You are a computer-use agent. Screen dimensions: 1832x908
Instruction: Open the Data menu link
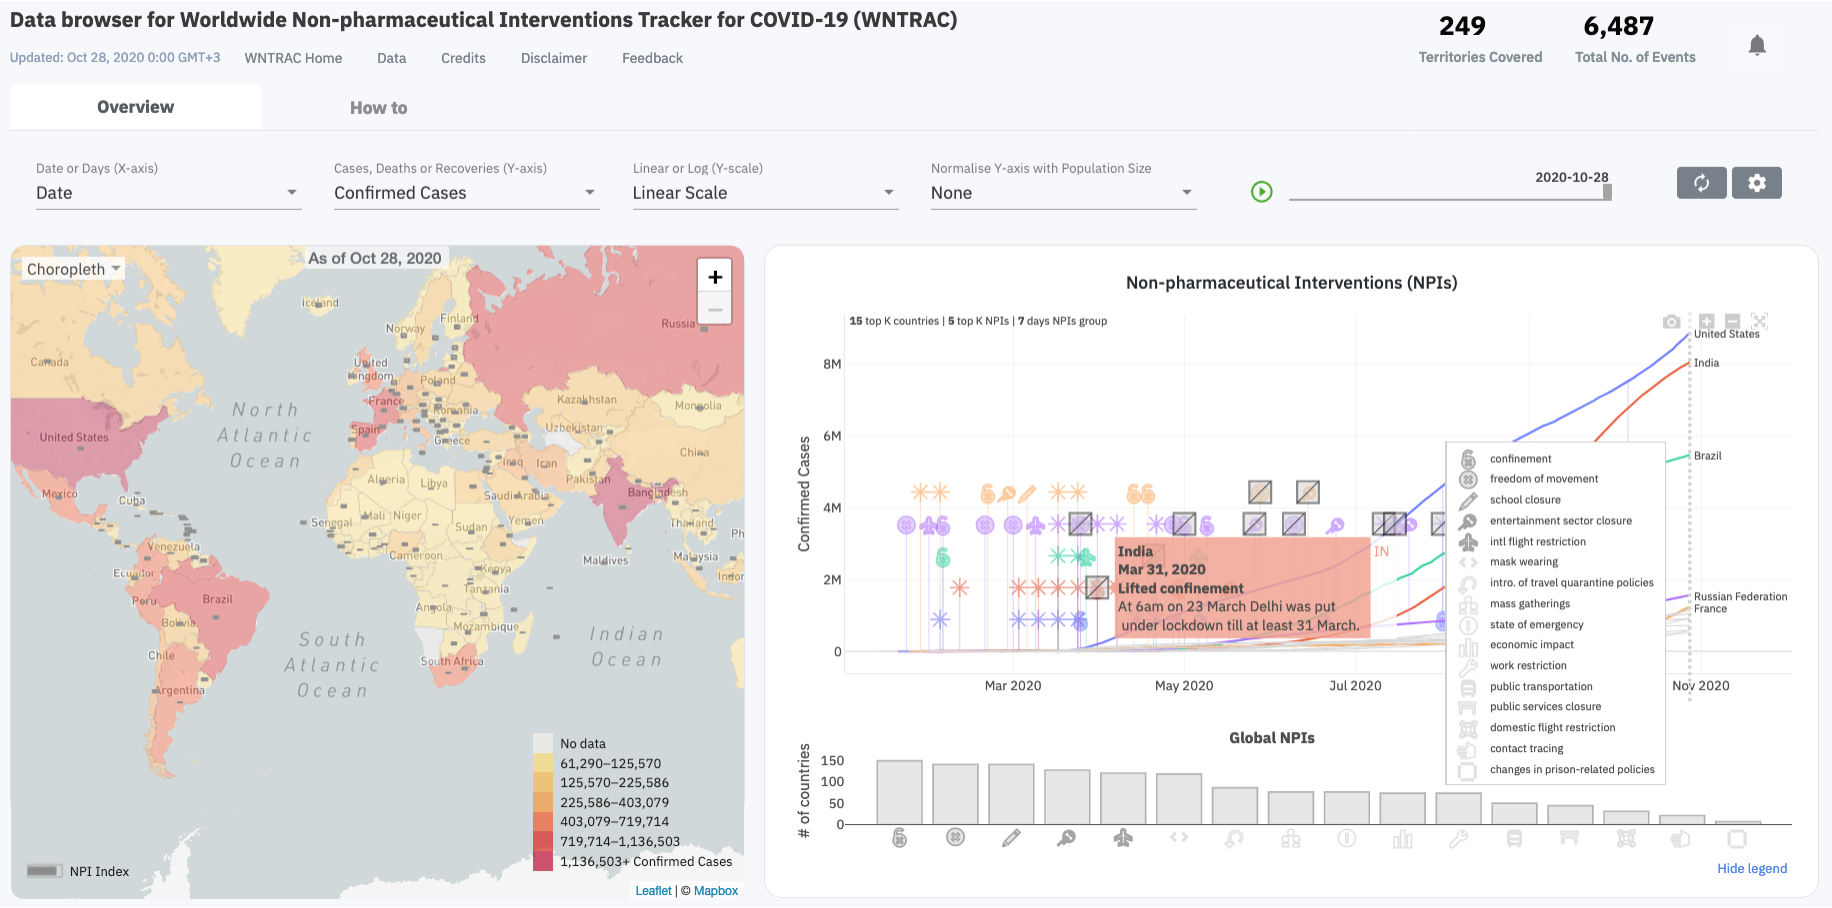coord(391,58)
